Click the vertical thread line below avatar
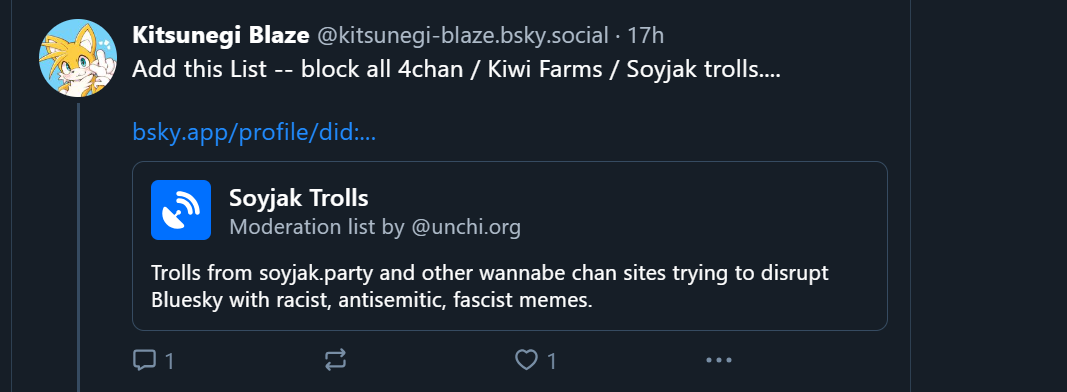 78,247
